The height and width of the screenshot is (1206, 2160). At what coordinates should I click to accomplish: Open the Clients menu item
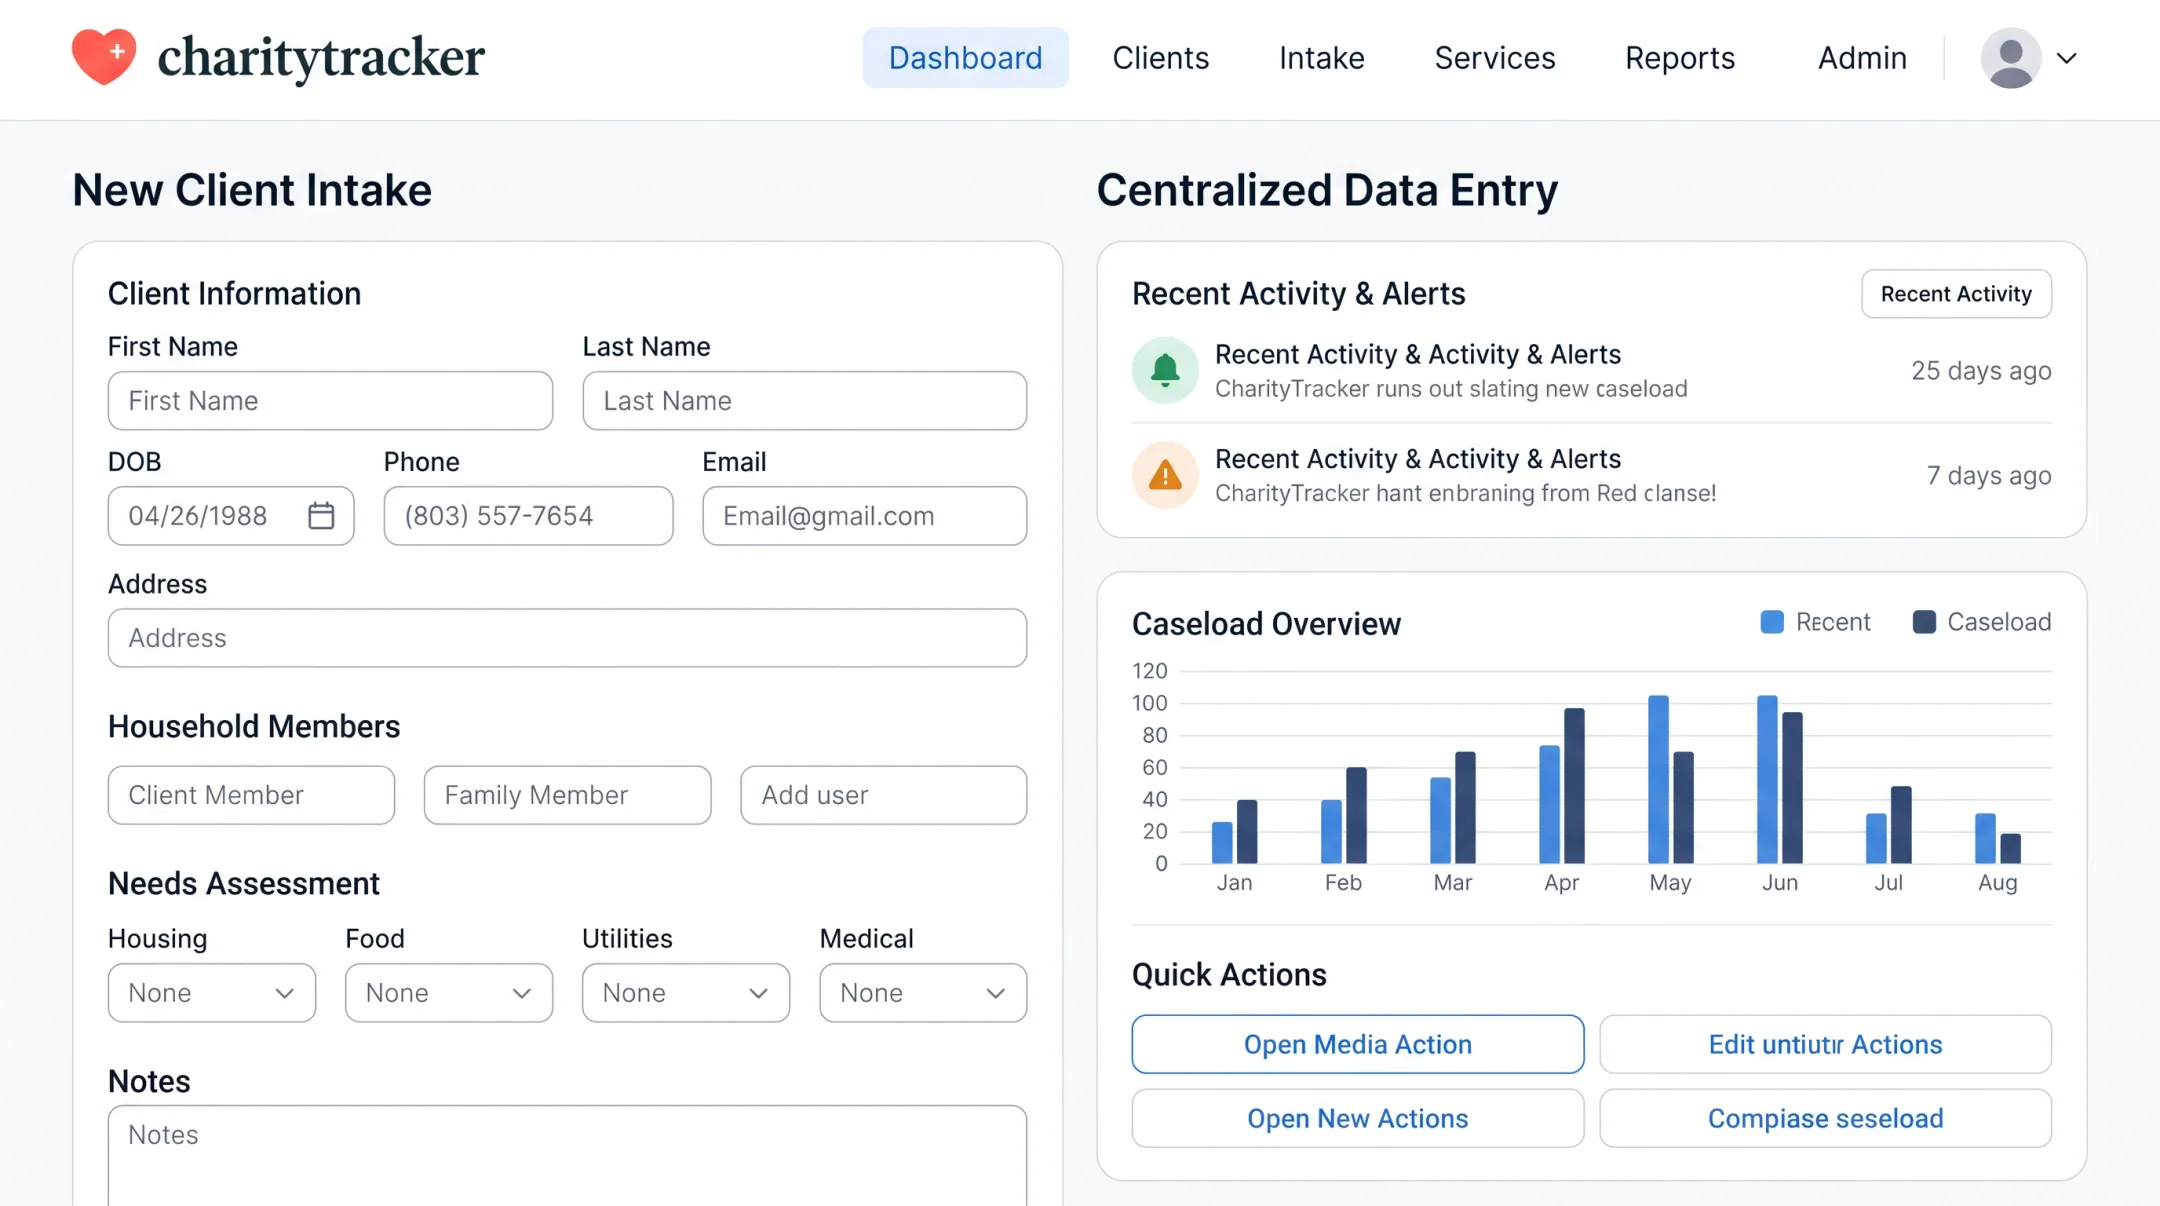click(1161, 58)
